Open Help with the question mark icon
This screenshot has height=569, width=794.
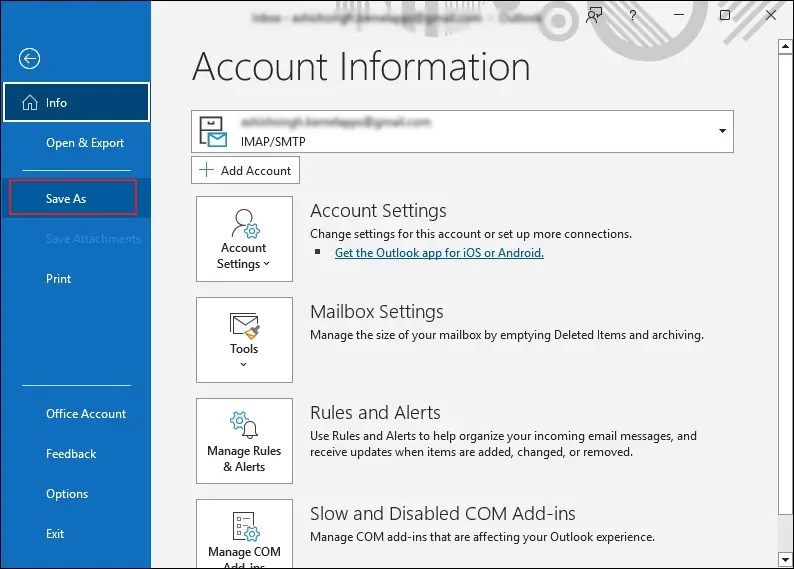(632, 15)
